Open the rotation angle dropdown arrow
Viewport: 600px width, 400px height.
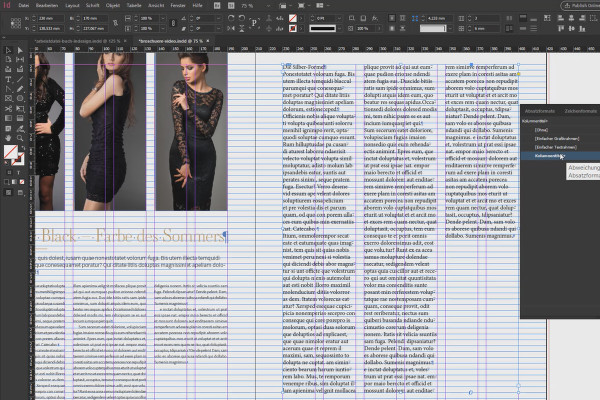218,18
